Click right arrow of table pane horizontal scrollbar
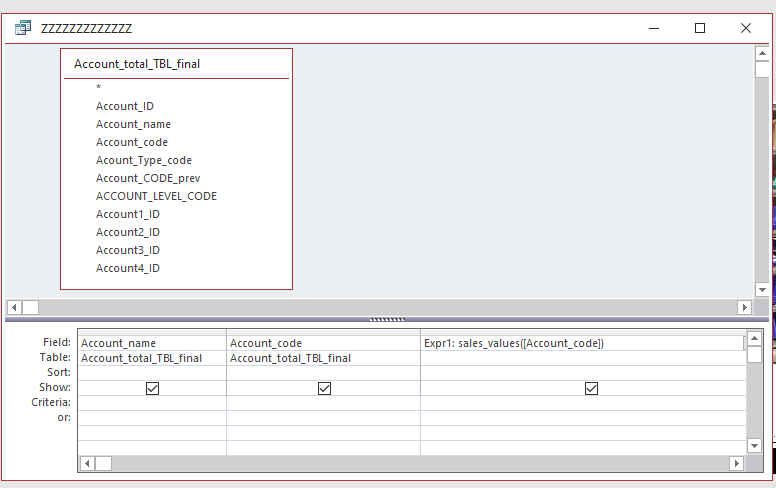 point(744,307)
